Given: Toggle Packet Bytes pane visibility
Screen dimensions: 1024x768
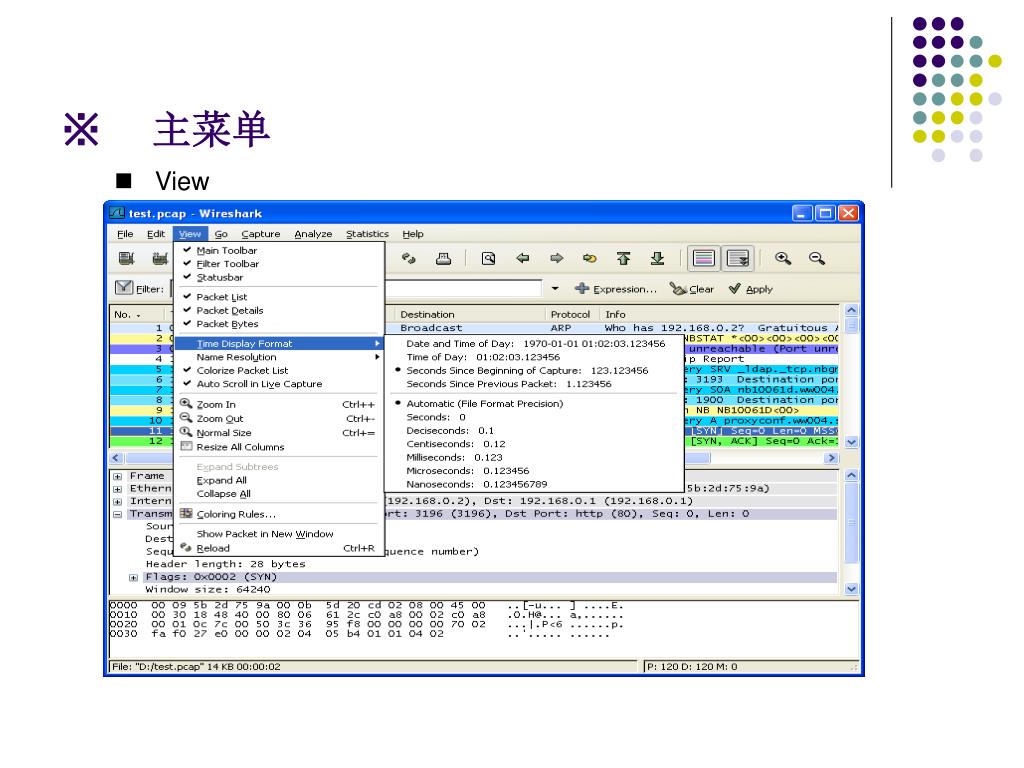Looking at the screenshot, I should (x=227, y=324).
